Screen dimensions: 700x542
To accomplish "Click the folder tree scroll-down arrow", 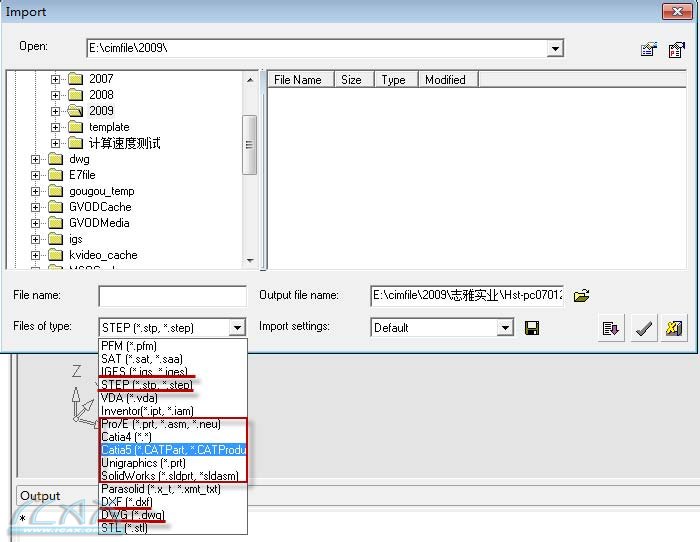I will coord(250,260).
